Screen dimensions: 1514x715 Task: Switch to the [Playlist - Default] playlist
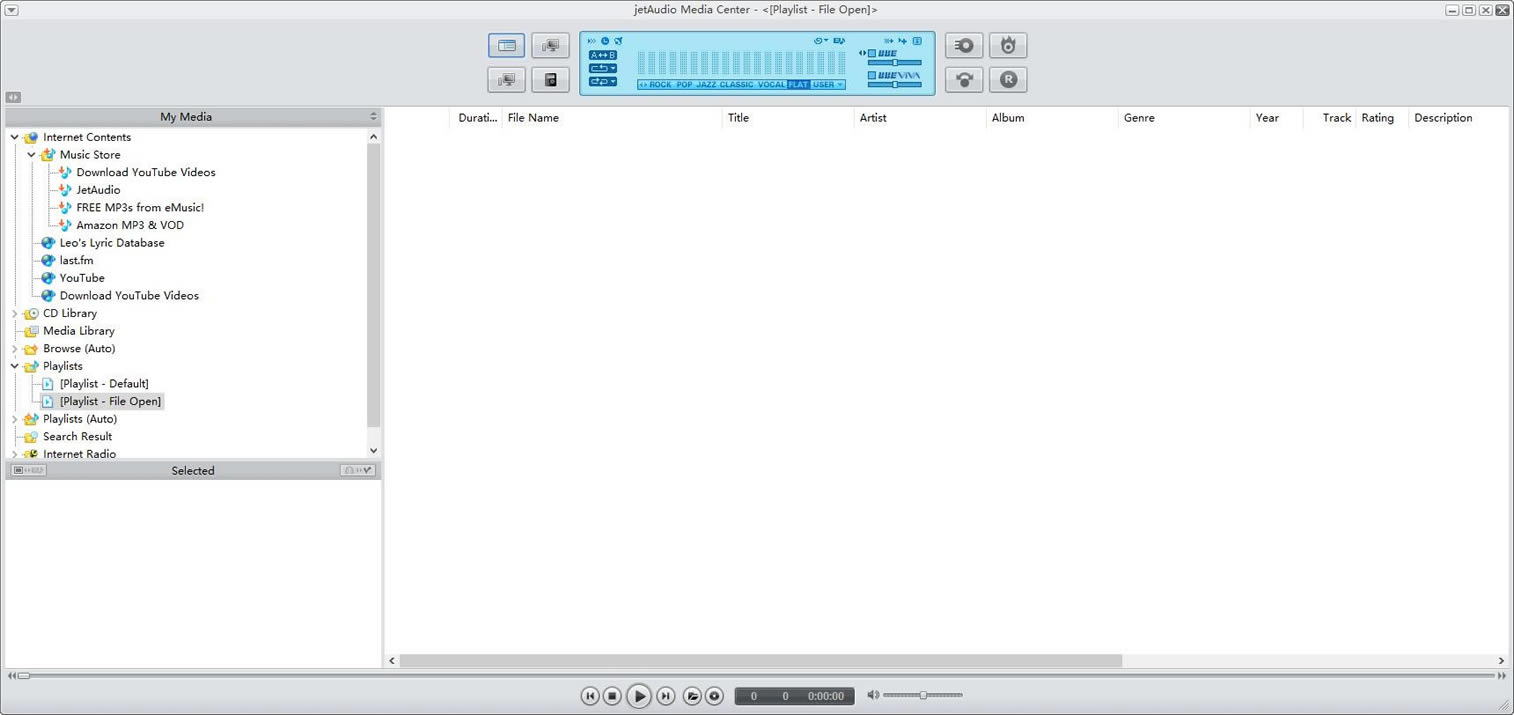click(104, 383)
